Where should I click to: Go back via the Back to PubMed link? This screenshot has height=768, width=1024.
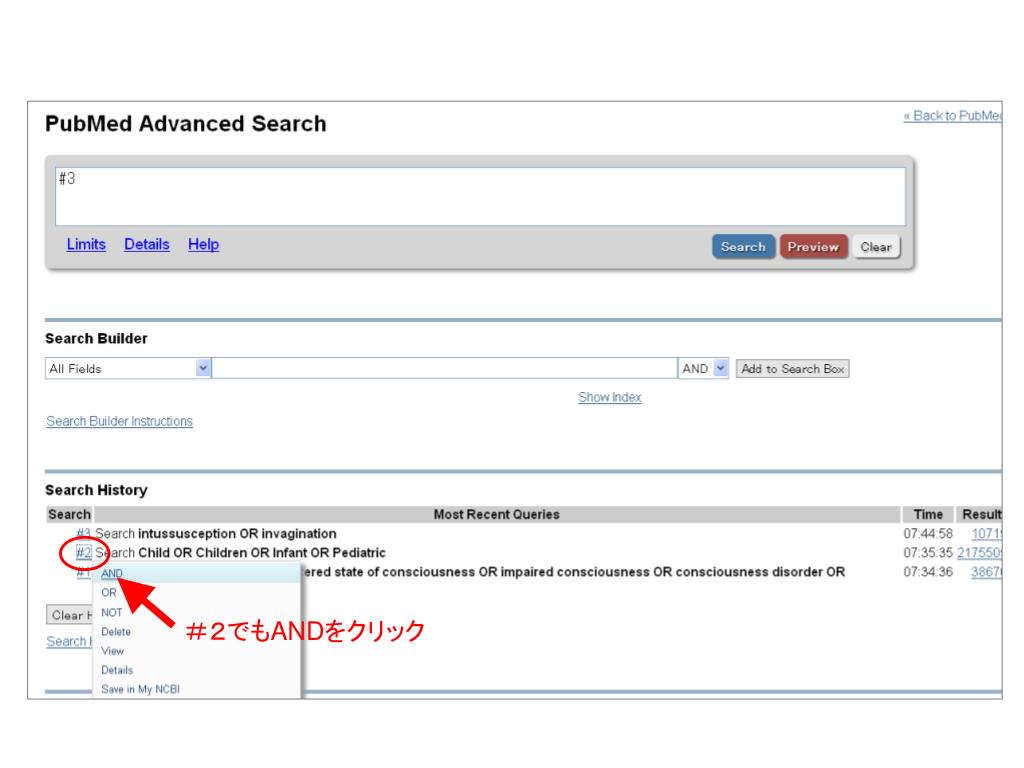[952, 116]
